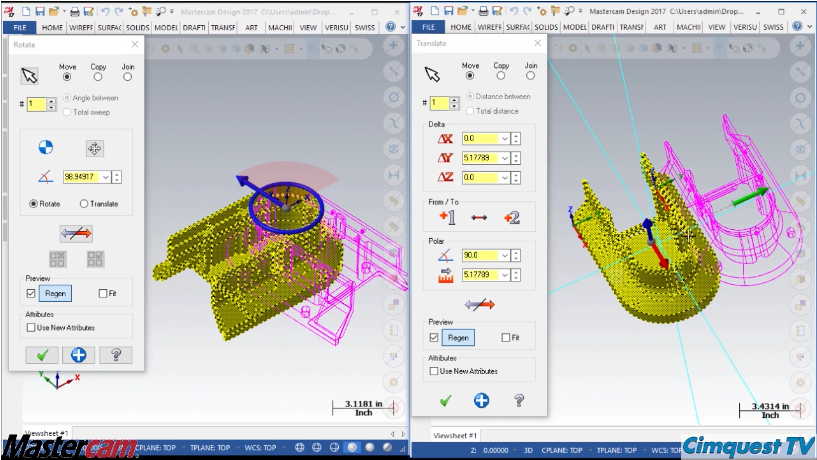
Task: Click the blue Apply plus icon in Translate dialog
Action: pos(481,400)
